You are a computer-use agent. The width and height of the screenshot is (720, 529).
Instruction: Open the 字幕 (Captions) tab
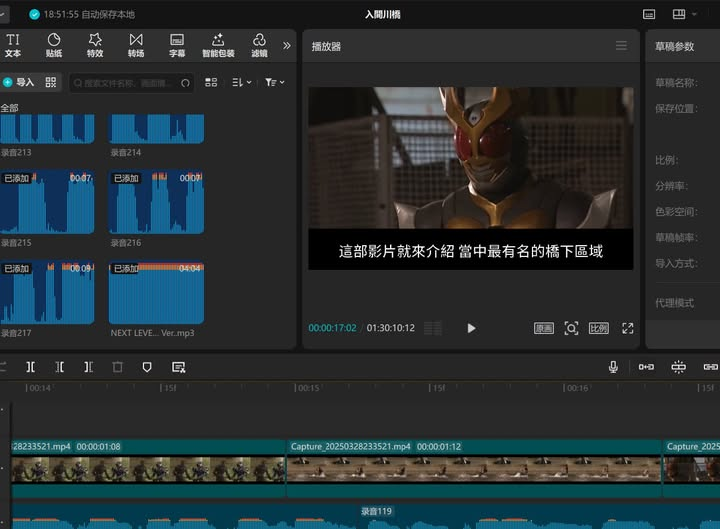[x=177, y=45]
